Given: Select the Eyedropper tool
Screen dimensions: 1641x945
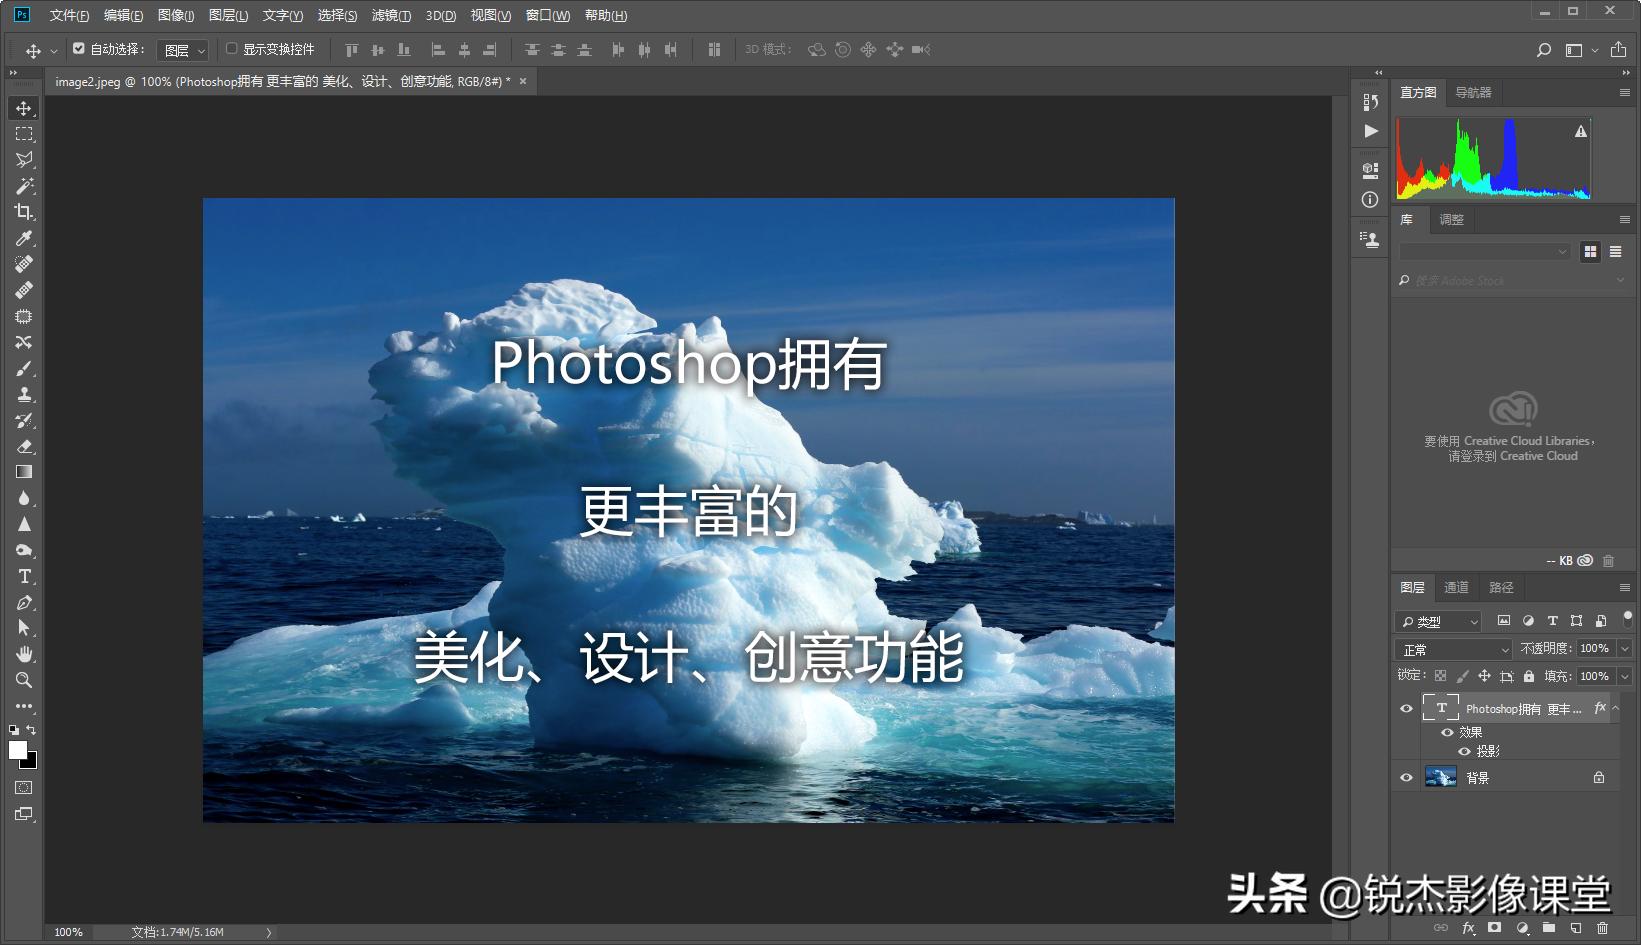Looking at the screenshot, I should point(24,238).
